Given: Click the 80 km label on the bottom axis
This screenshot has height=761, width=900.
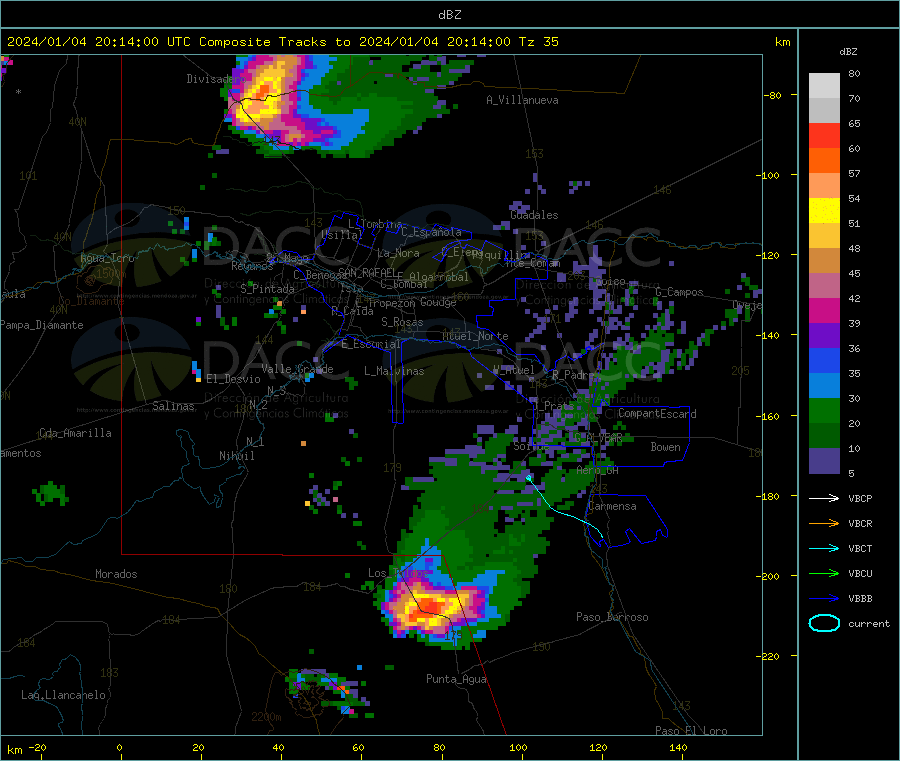Looking at the screenshot, I should [439, 747].
